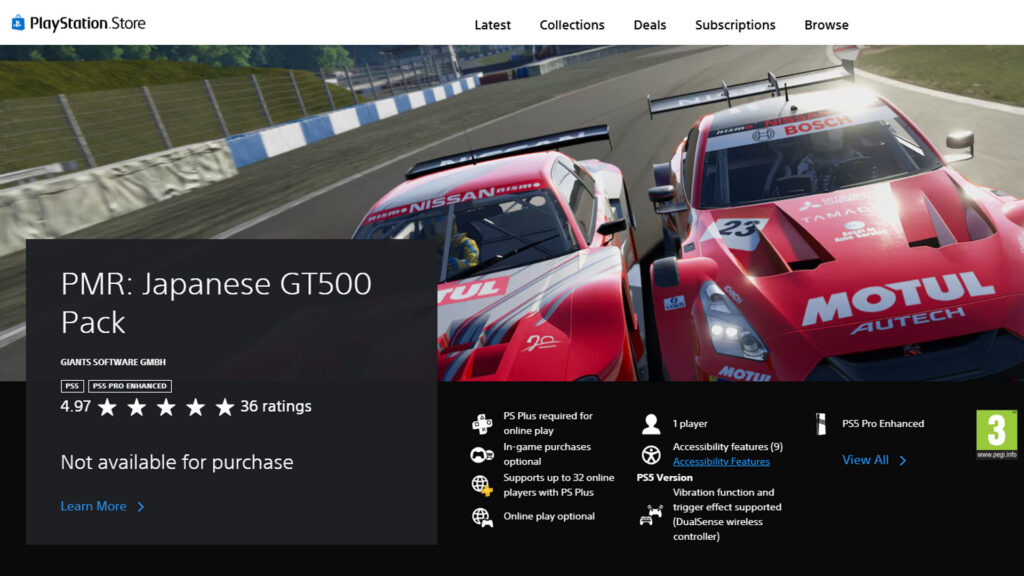Switch to the Subscriptions tab
This screenshot has width=1024, height=576.
click(x=735, y=24)
